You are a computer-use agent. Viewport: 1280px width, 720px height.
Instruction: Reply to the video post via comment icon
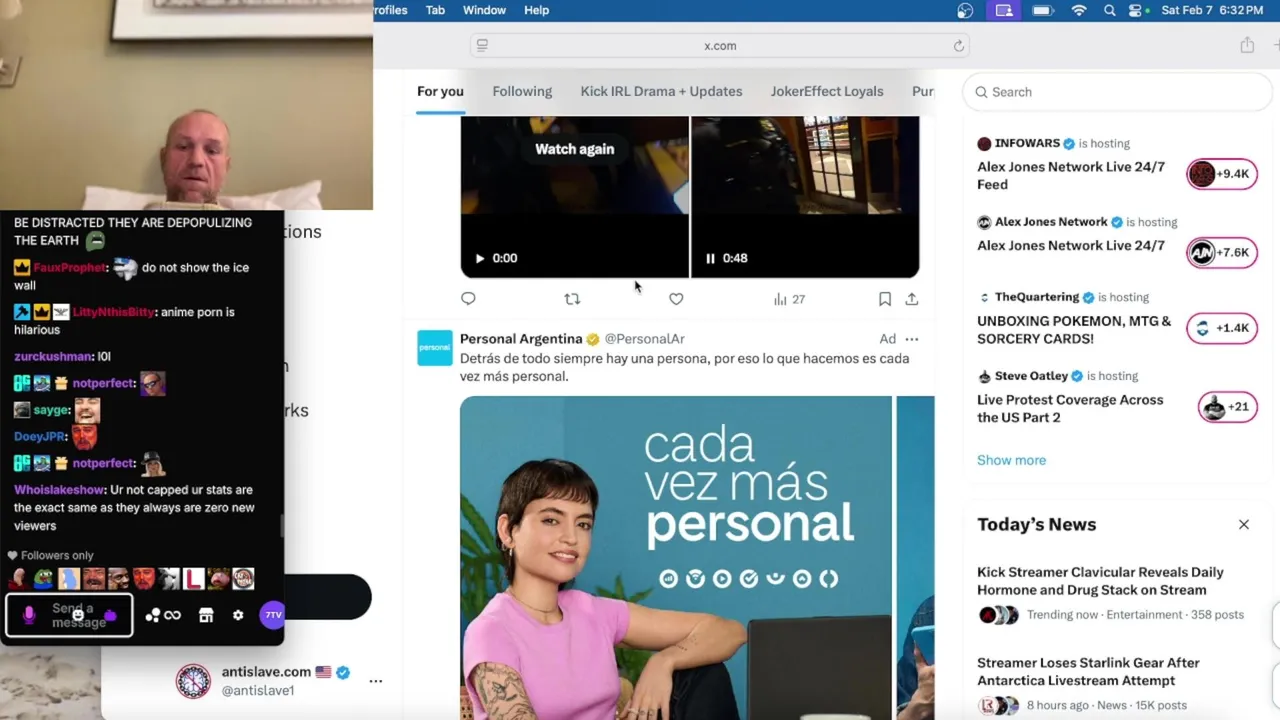tap(468, 299)
